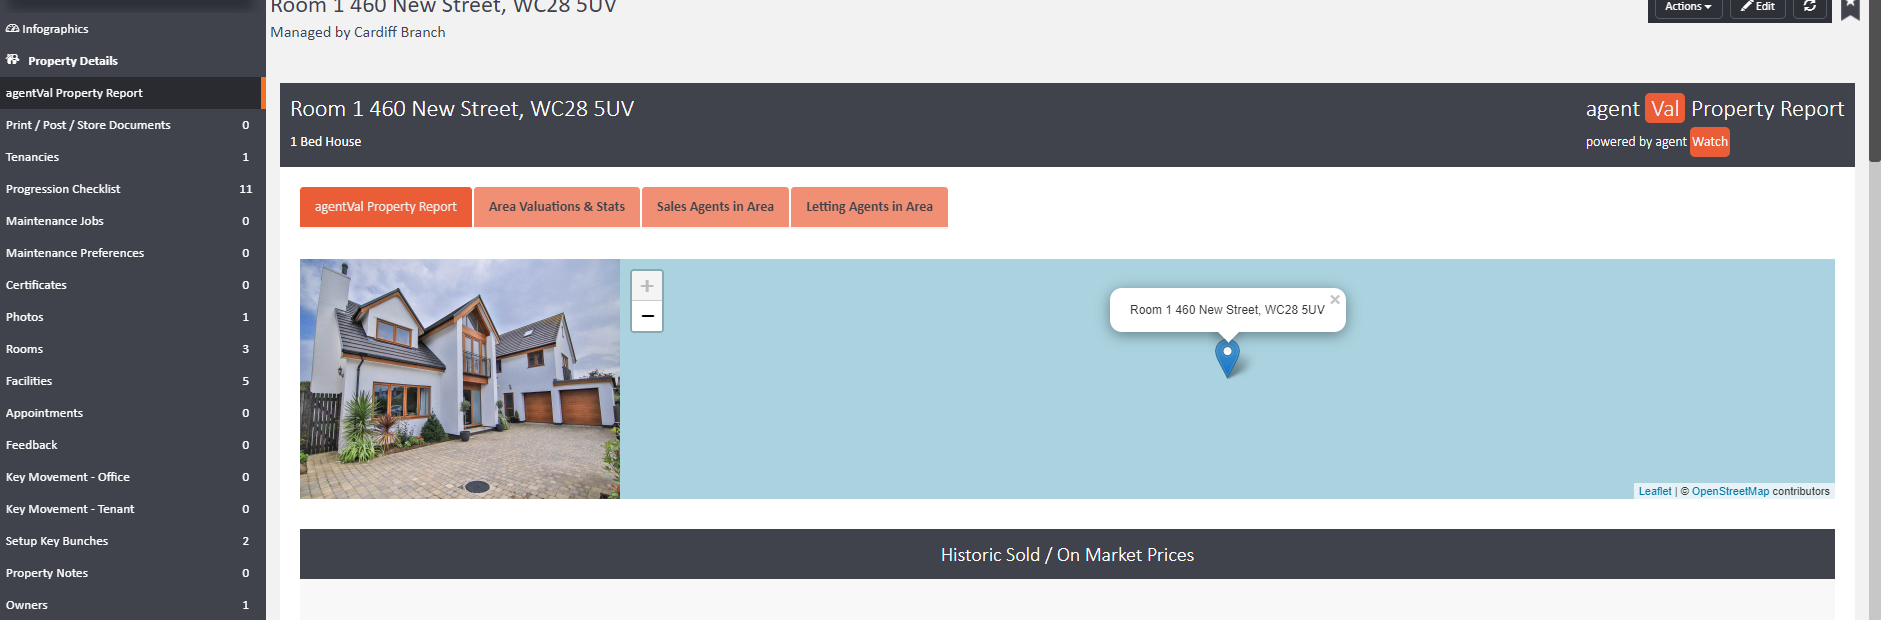Open Tenancies in the sidebar
Image resolution: width=1881 pixels, height=620 pixels.
point(33,157)
